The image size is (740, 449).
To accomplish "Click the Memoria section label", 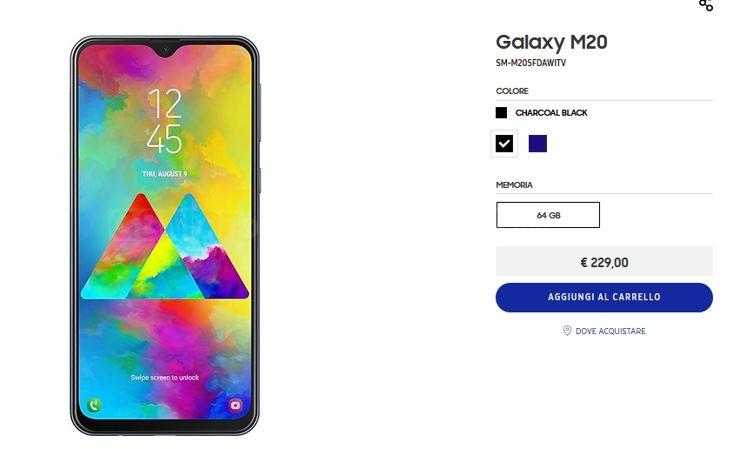I will click(514, 185).
